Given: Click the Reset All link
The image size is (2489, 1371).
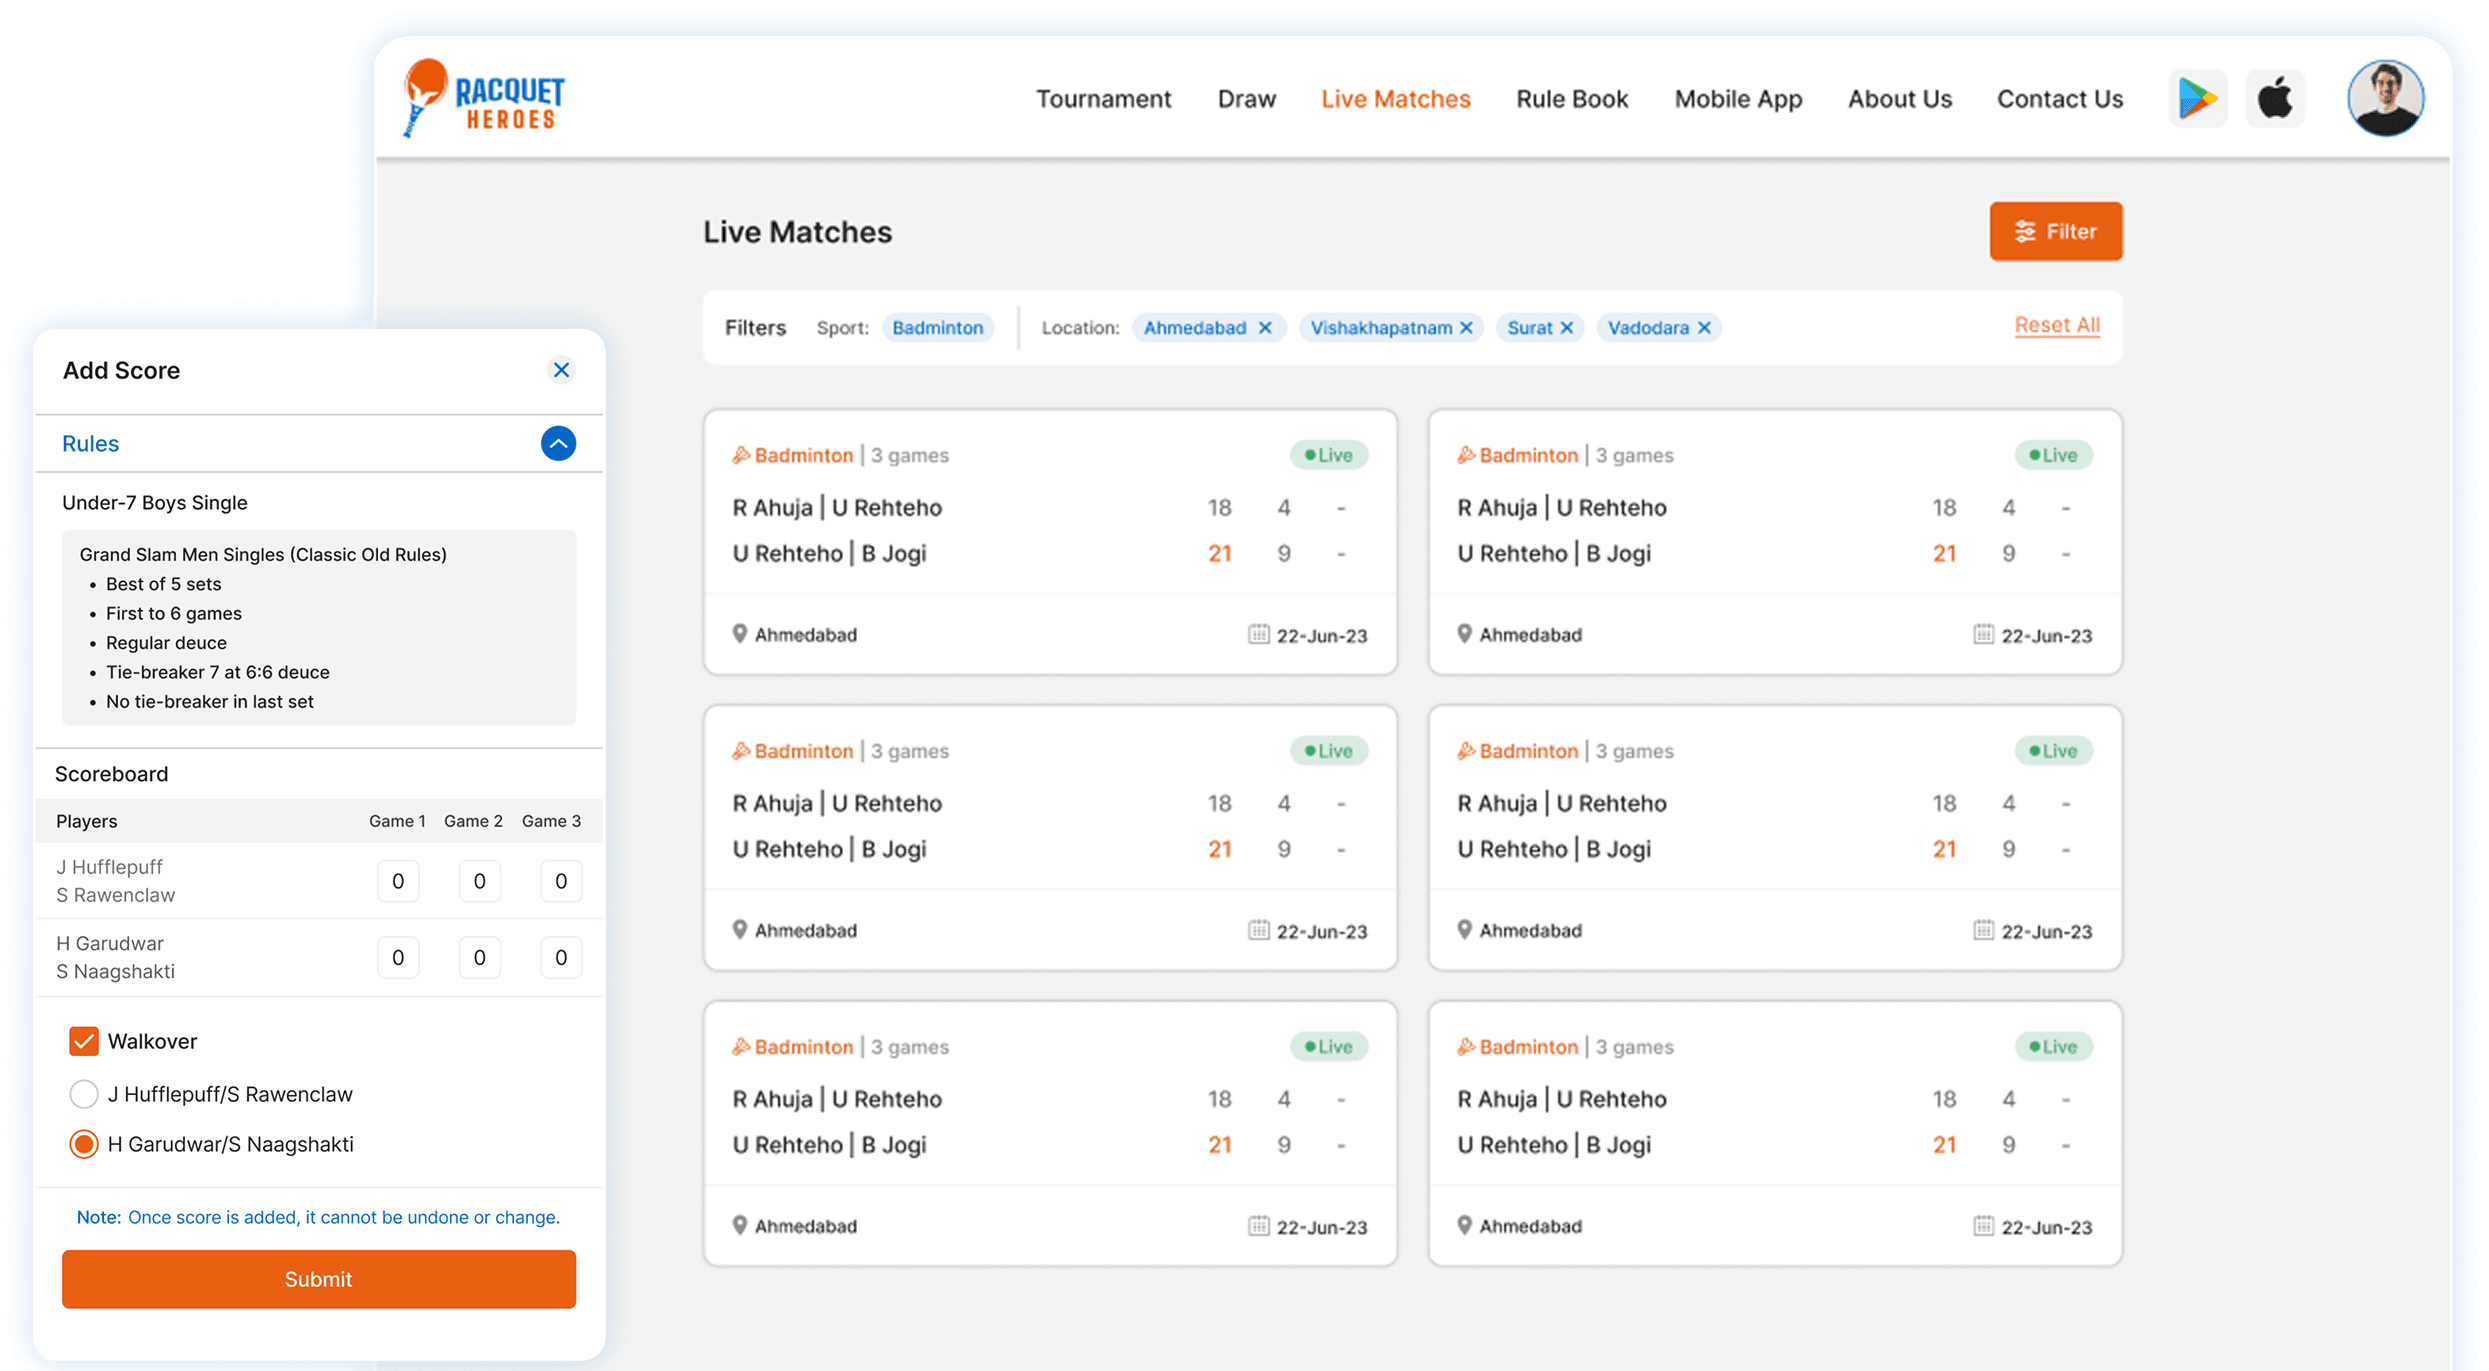Looking at the screenshot, I should (x=2056, y=325).
